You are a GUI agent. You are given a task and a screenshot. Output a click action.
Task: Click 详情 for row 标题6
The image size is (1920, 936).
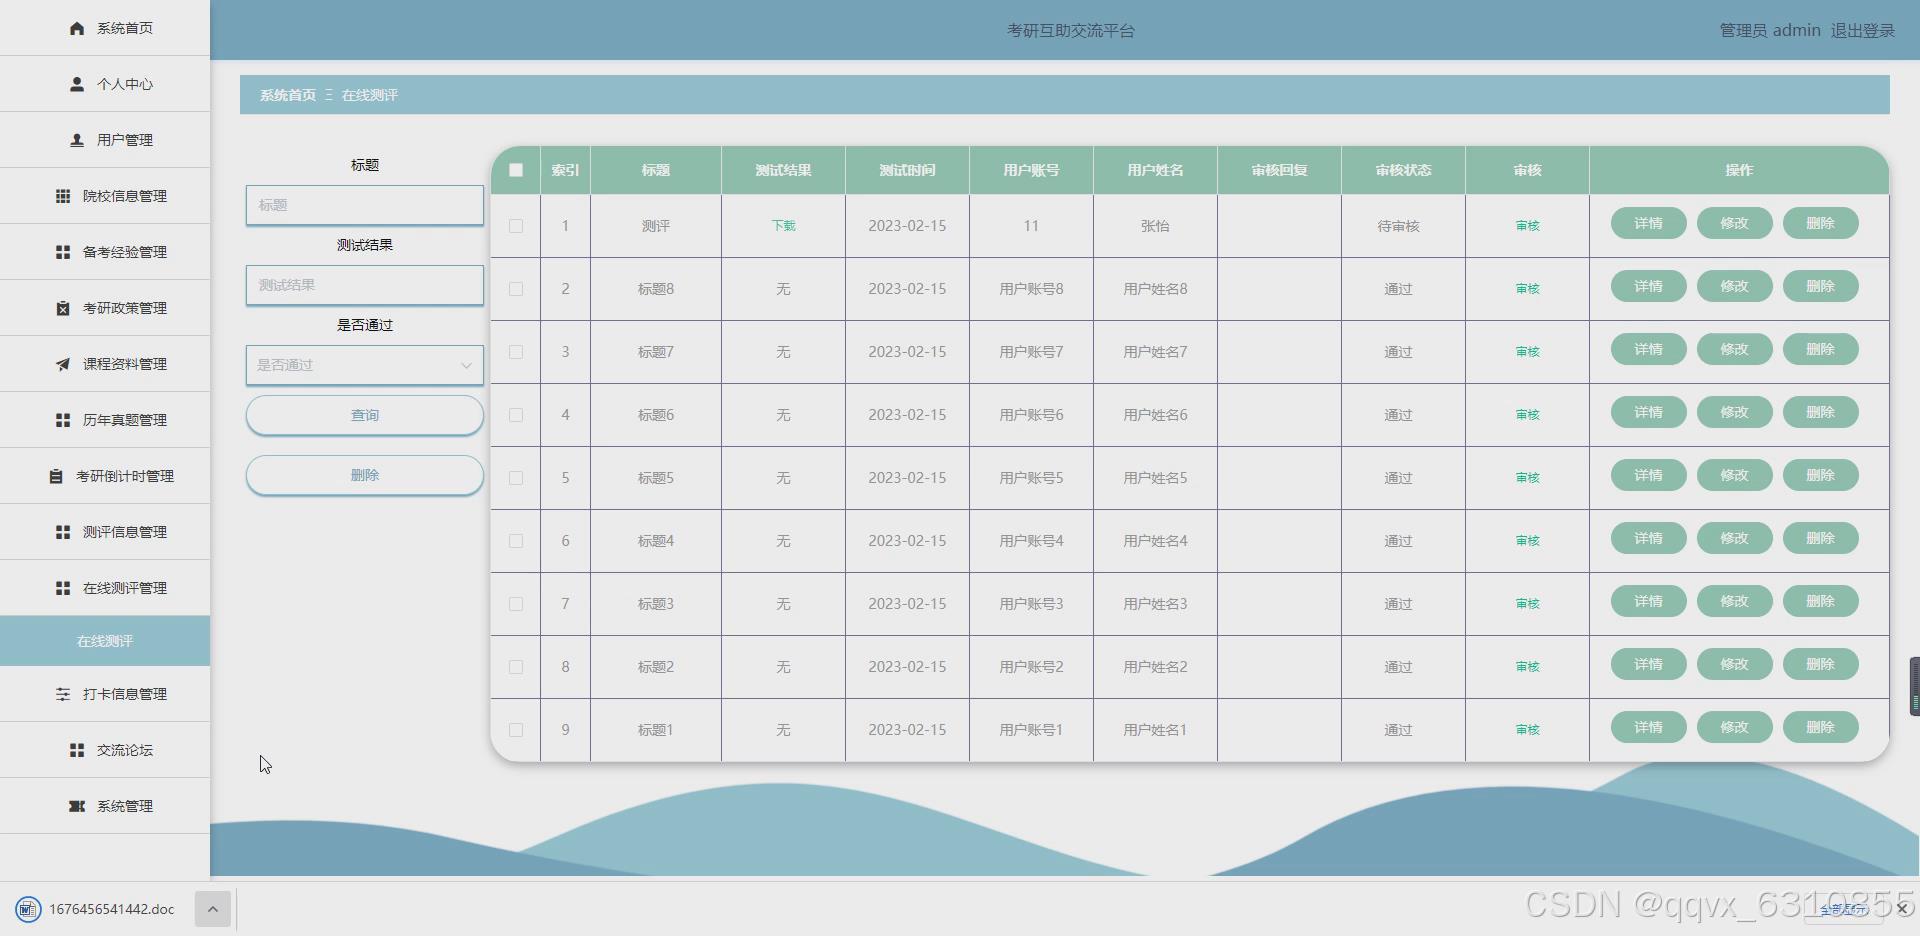pyautogui.click(x=1648, y=412)
